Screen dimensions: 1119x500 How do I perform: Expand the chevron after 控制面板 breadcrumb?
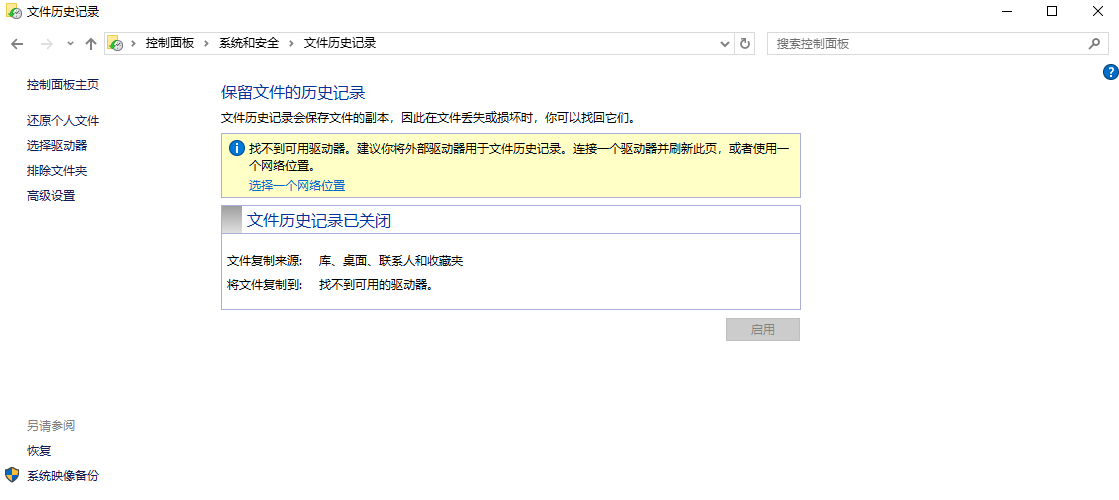click(x=207, y=44)
